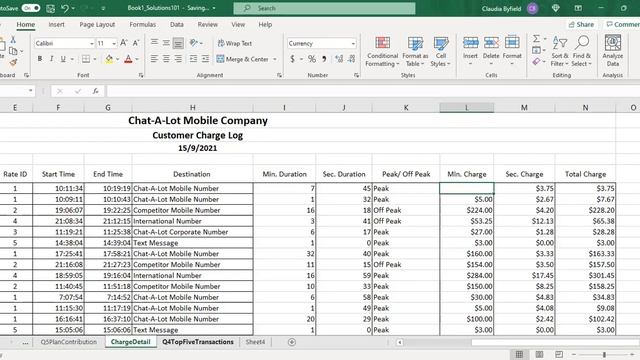Screen dimensions: 640x360
Task: Adjust the zoom slider
Action: (604, 354)
